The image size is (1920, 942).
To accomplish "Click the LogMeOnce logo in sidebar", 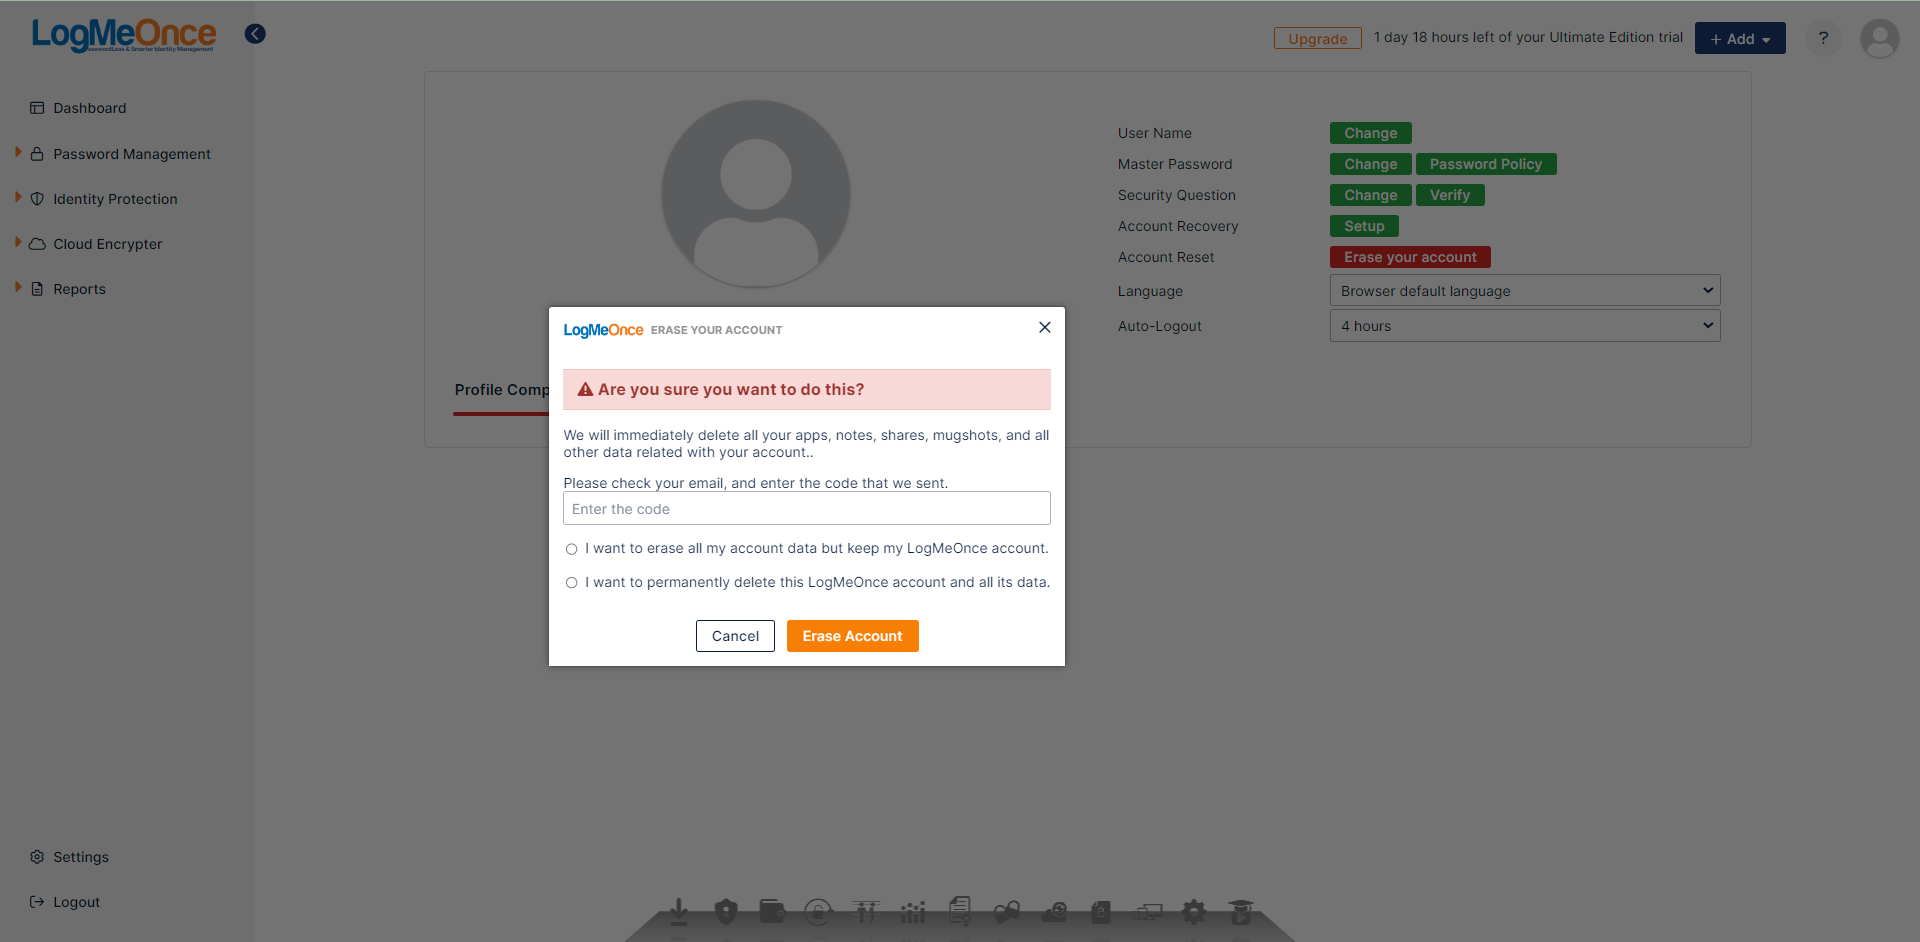I will [x=124, y=35].
